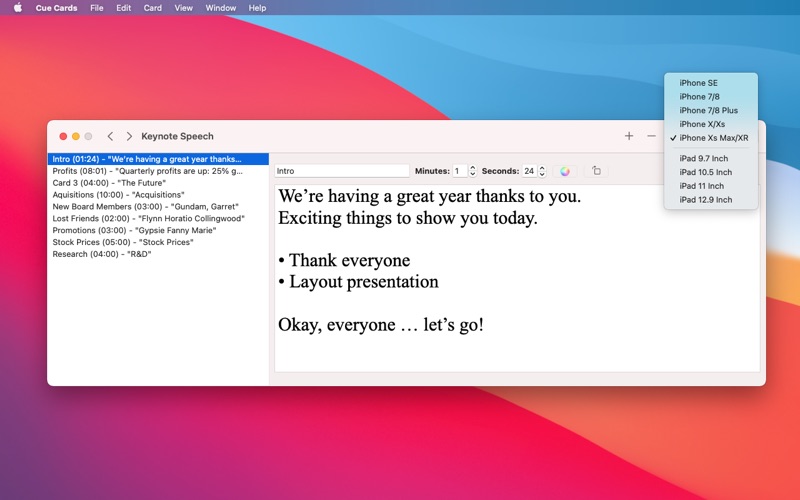Add a new card with plus icon

pyautogui.click(x=629, y=136)
